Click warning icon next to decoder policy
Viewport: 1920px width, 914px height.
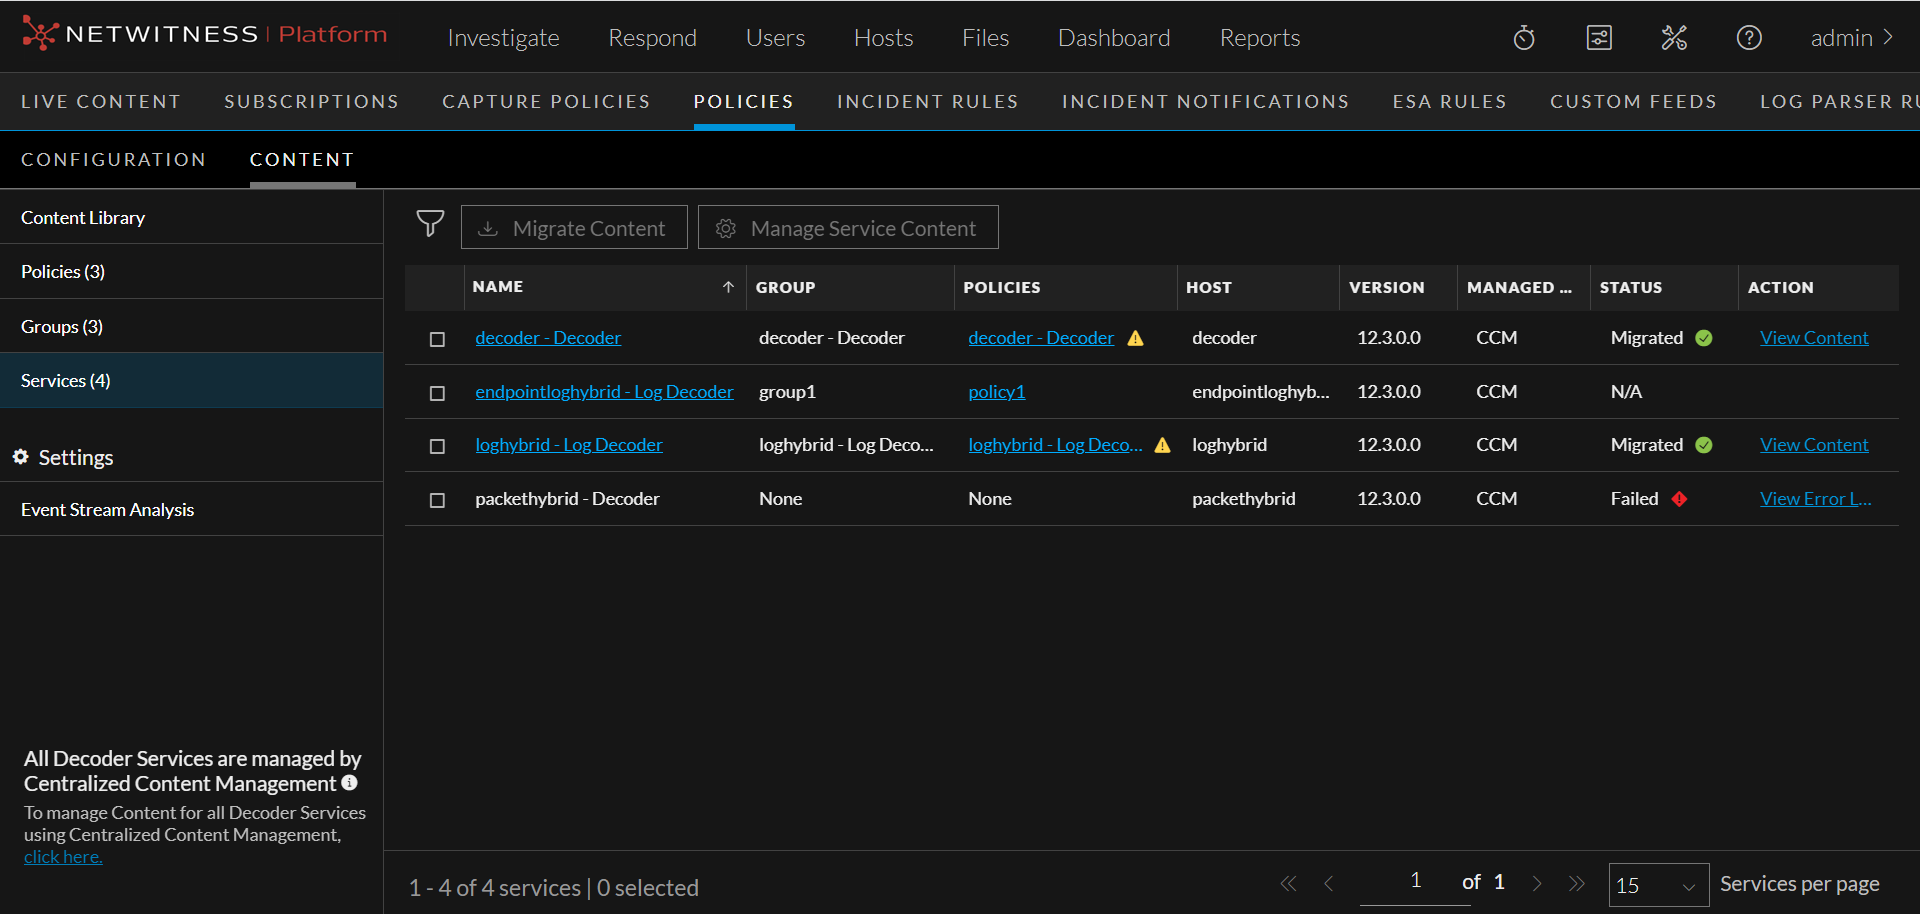1136,339
